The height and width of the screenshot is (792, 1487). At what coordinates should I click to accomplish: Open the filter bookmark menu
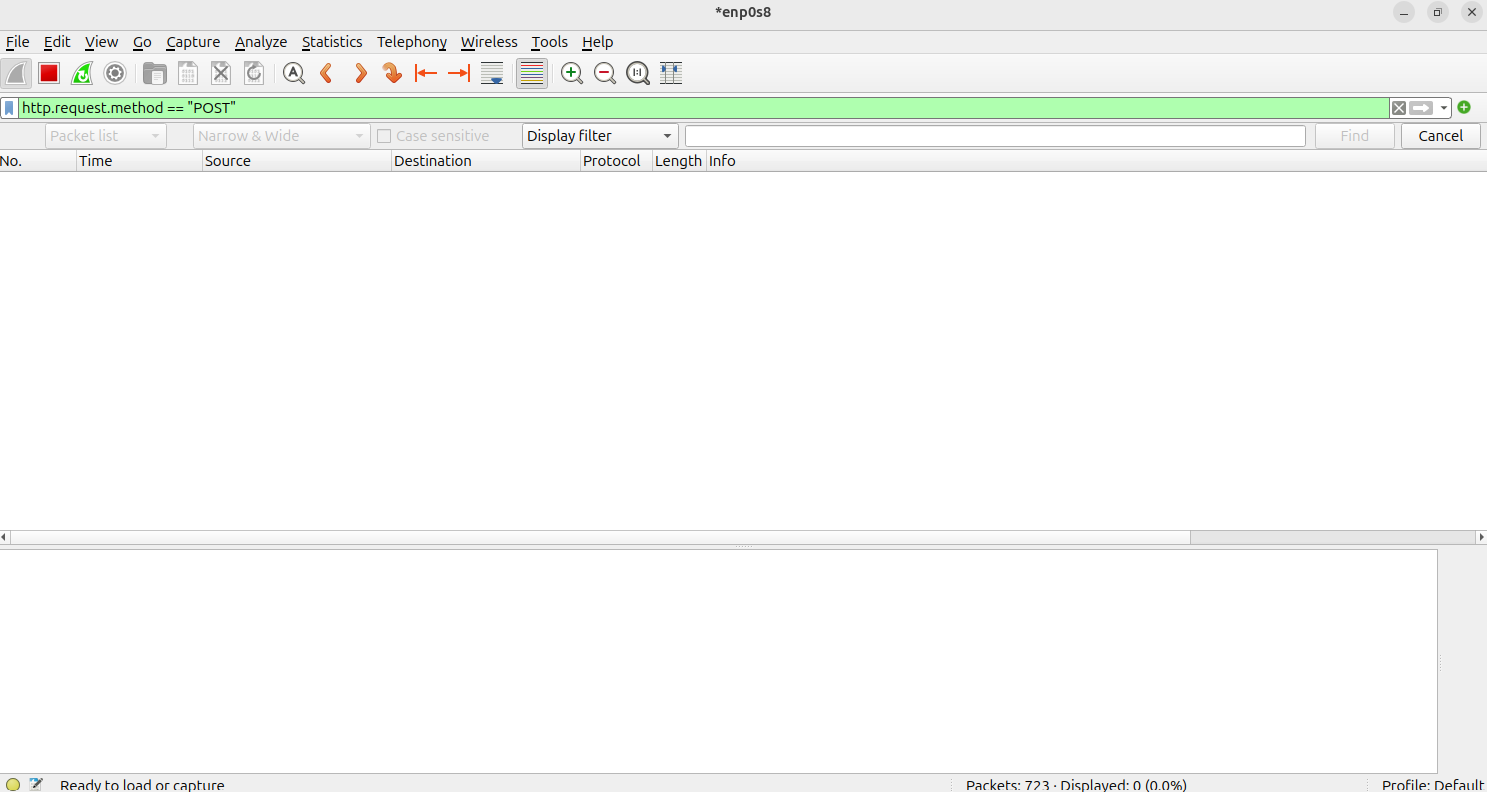point(9,108)
